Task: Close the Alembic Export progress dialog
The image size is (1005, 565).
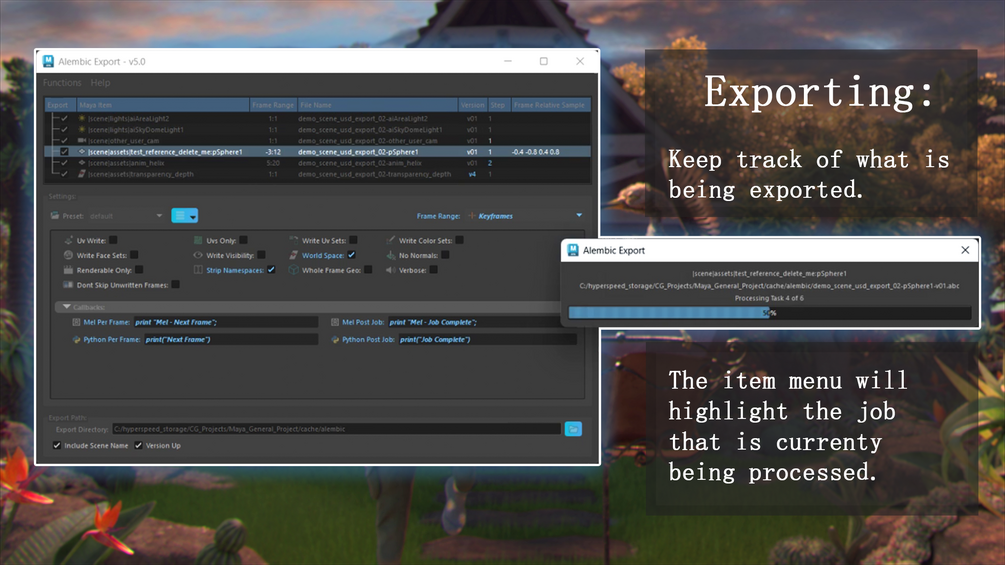Action: click(965, 250)
